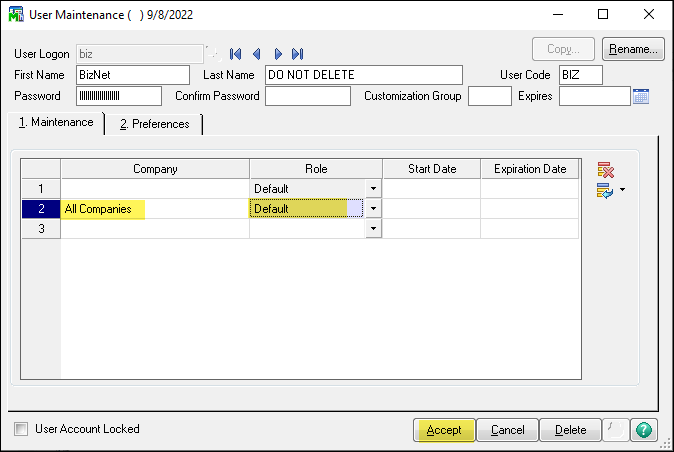Close the User Maintenance window
This screenshot has width=674, height=452.
(649, 14)
